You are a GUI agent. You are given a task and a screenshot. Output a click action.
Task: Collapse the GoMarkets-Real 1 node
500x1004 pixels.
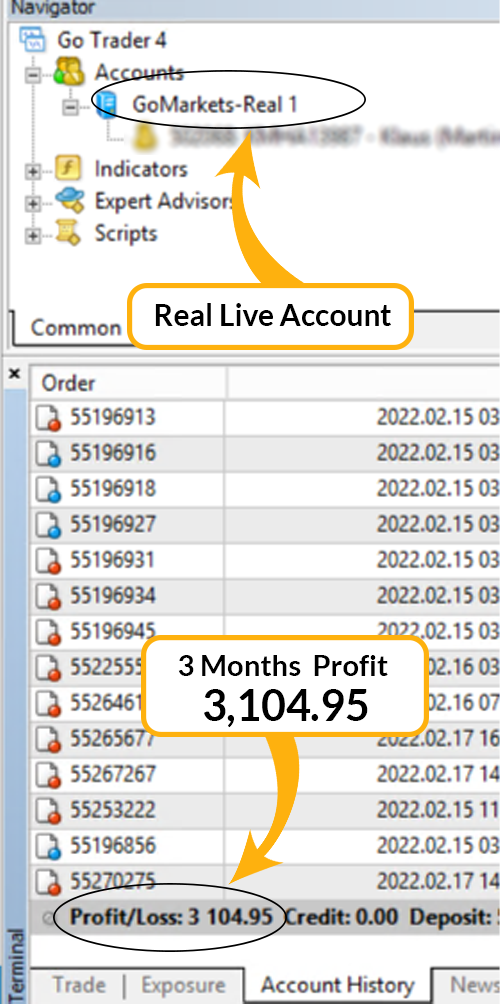click(70, 108)
